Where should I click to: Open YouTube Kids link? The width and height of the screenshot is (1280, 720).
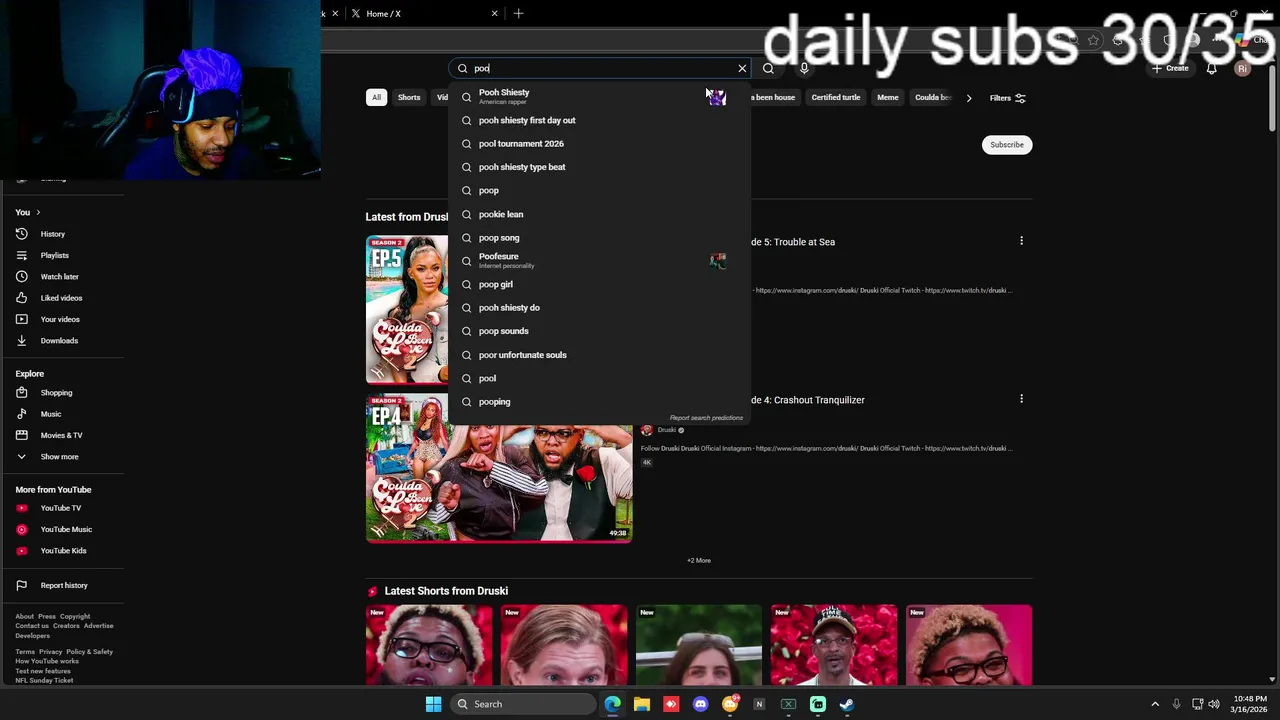pyautogui.click(x=63, y=551)
